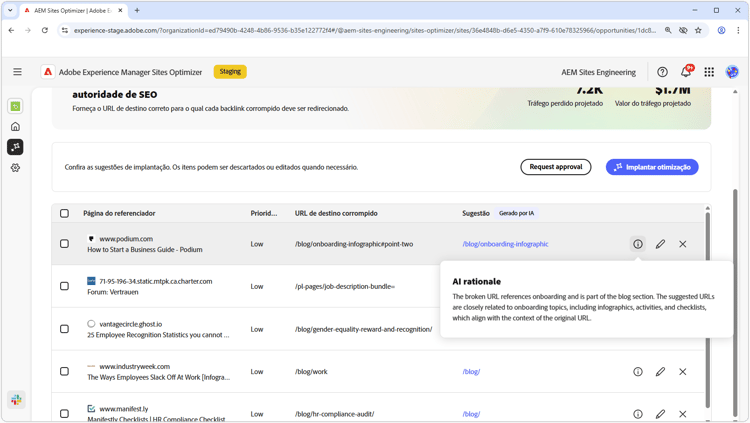Open settings gear in sidebar

15,168
